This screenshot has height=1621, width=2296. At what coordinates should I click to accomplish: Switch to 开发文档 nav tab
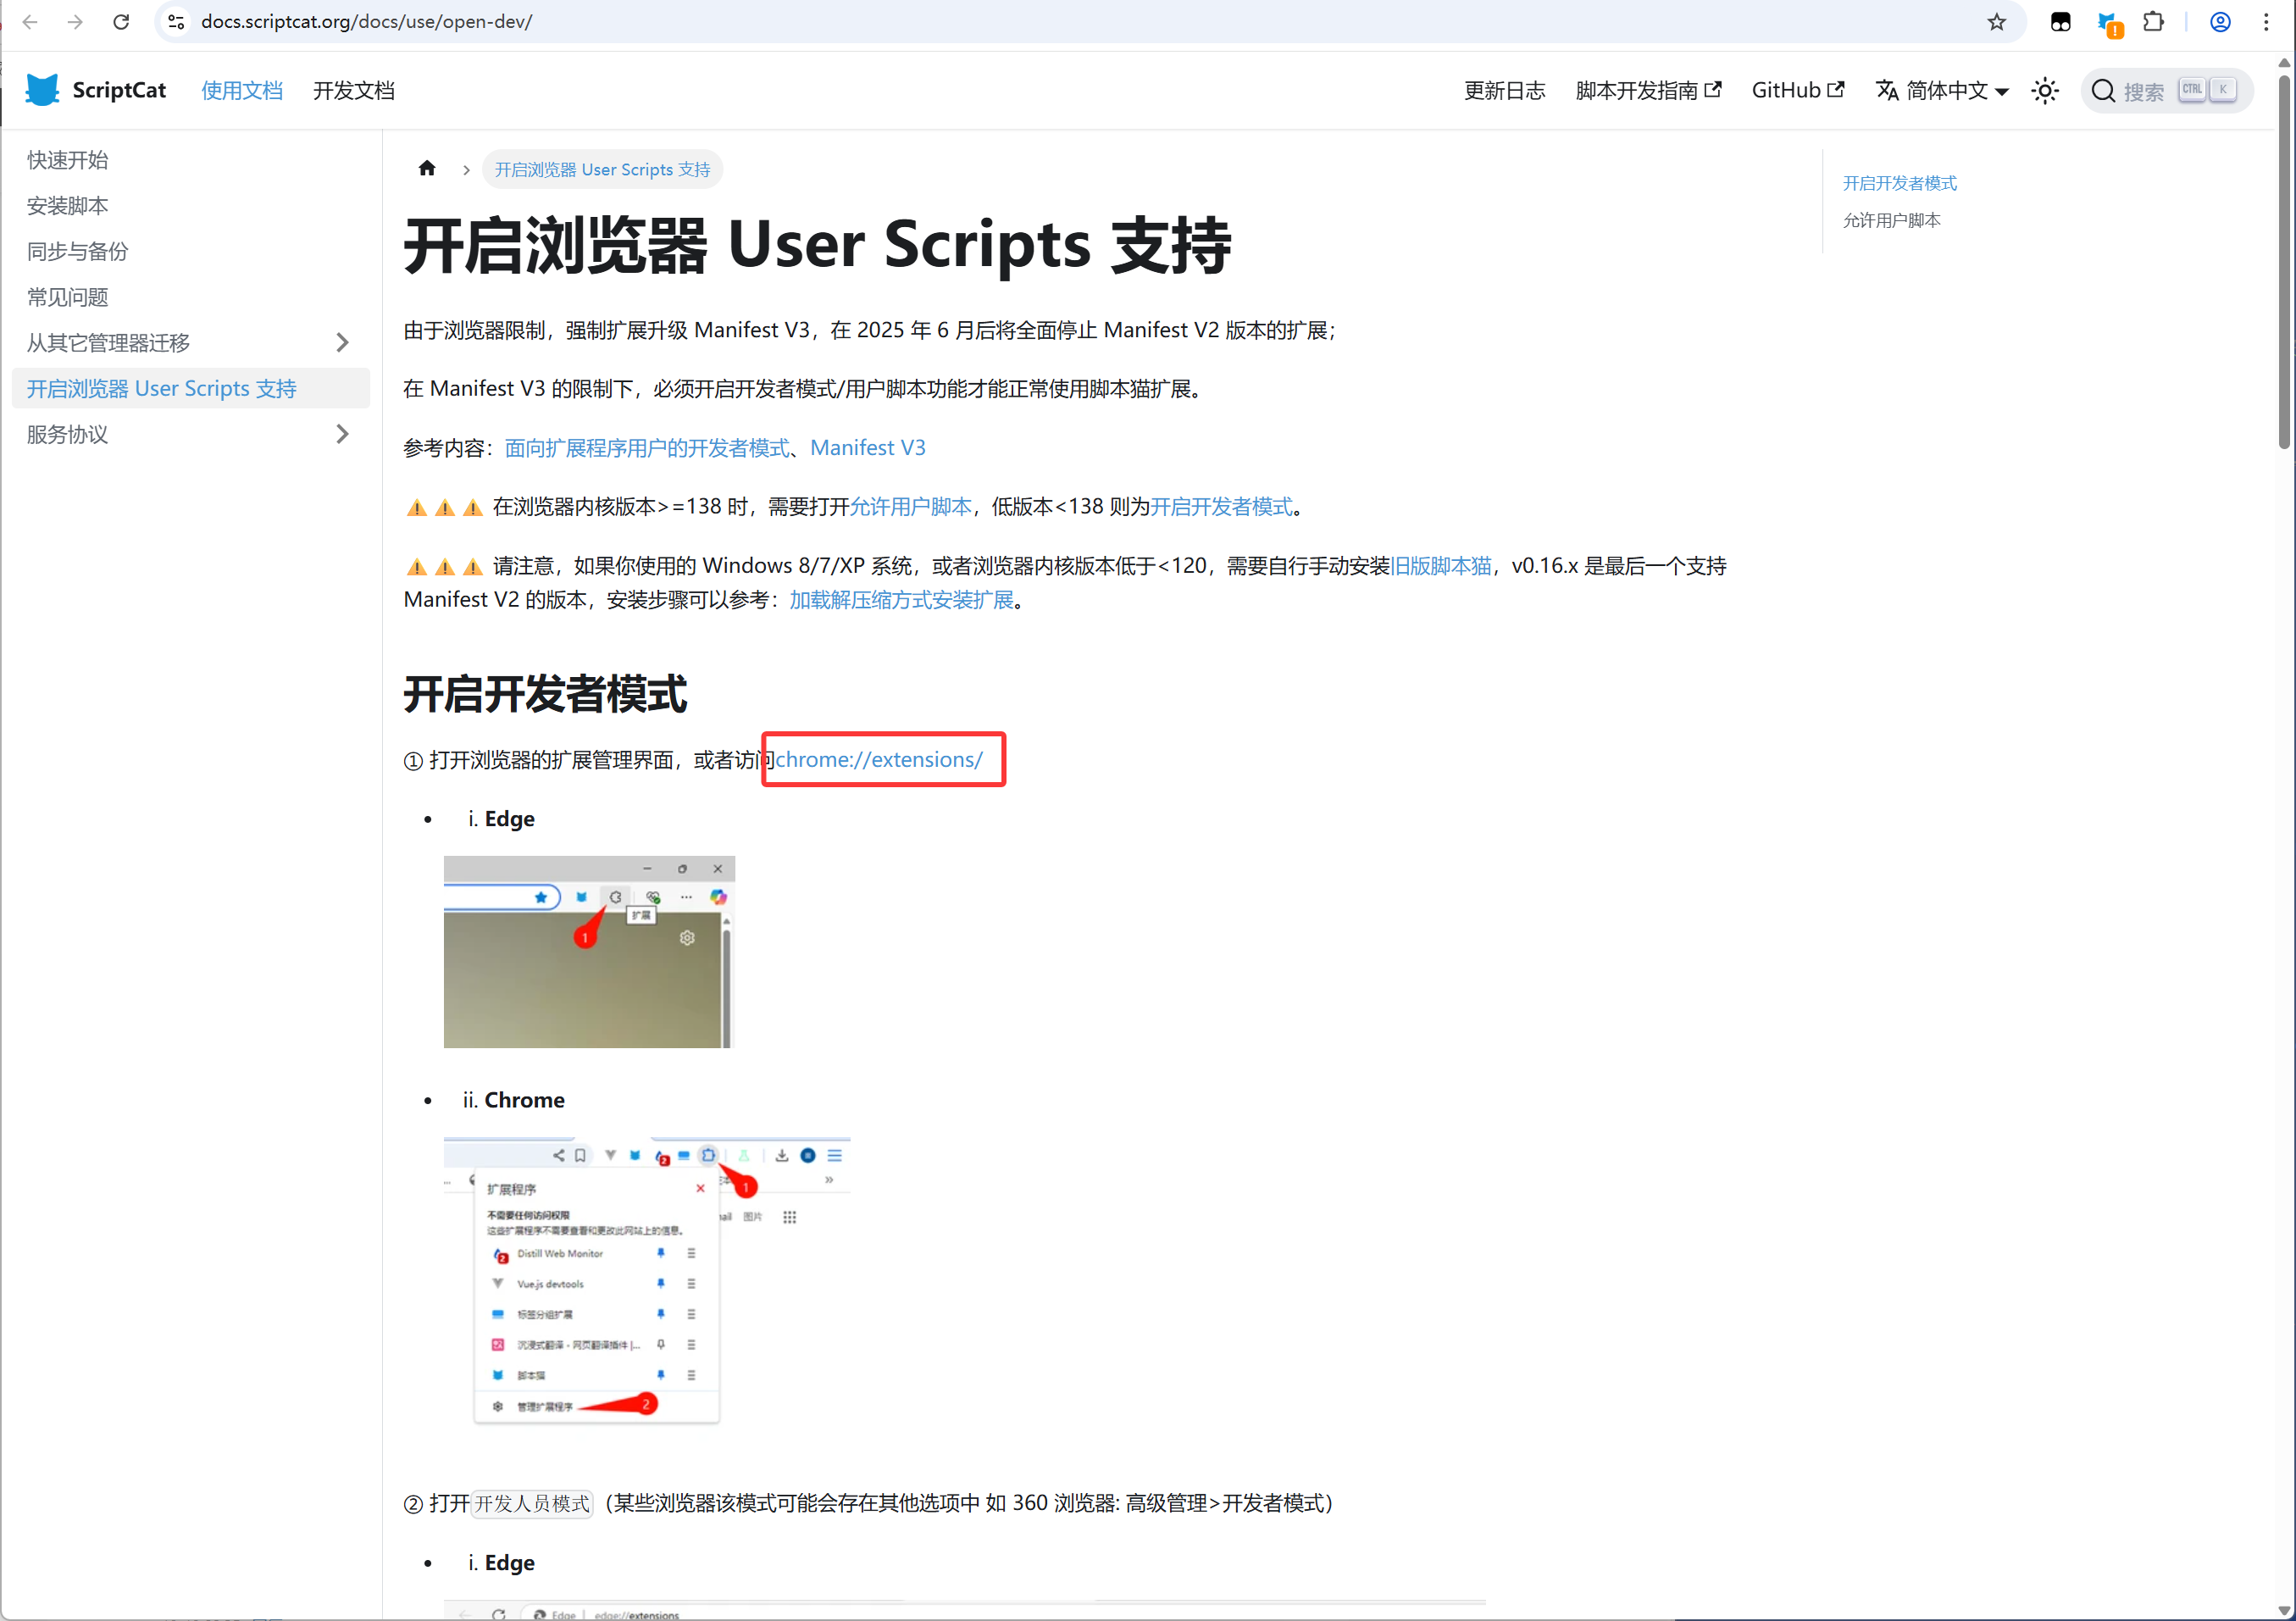point(353,91)
